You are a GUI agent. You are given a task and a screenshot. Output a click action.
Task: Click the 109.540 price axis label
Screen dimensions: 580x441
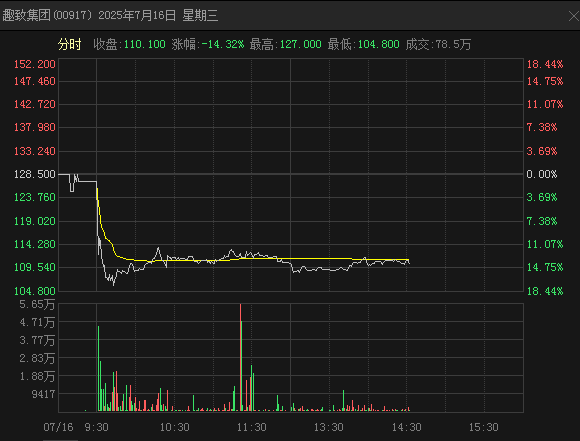coord(35,267)
